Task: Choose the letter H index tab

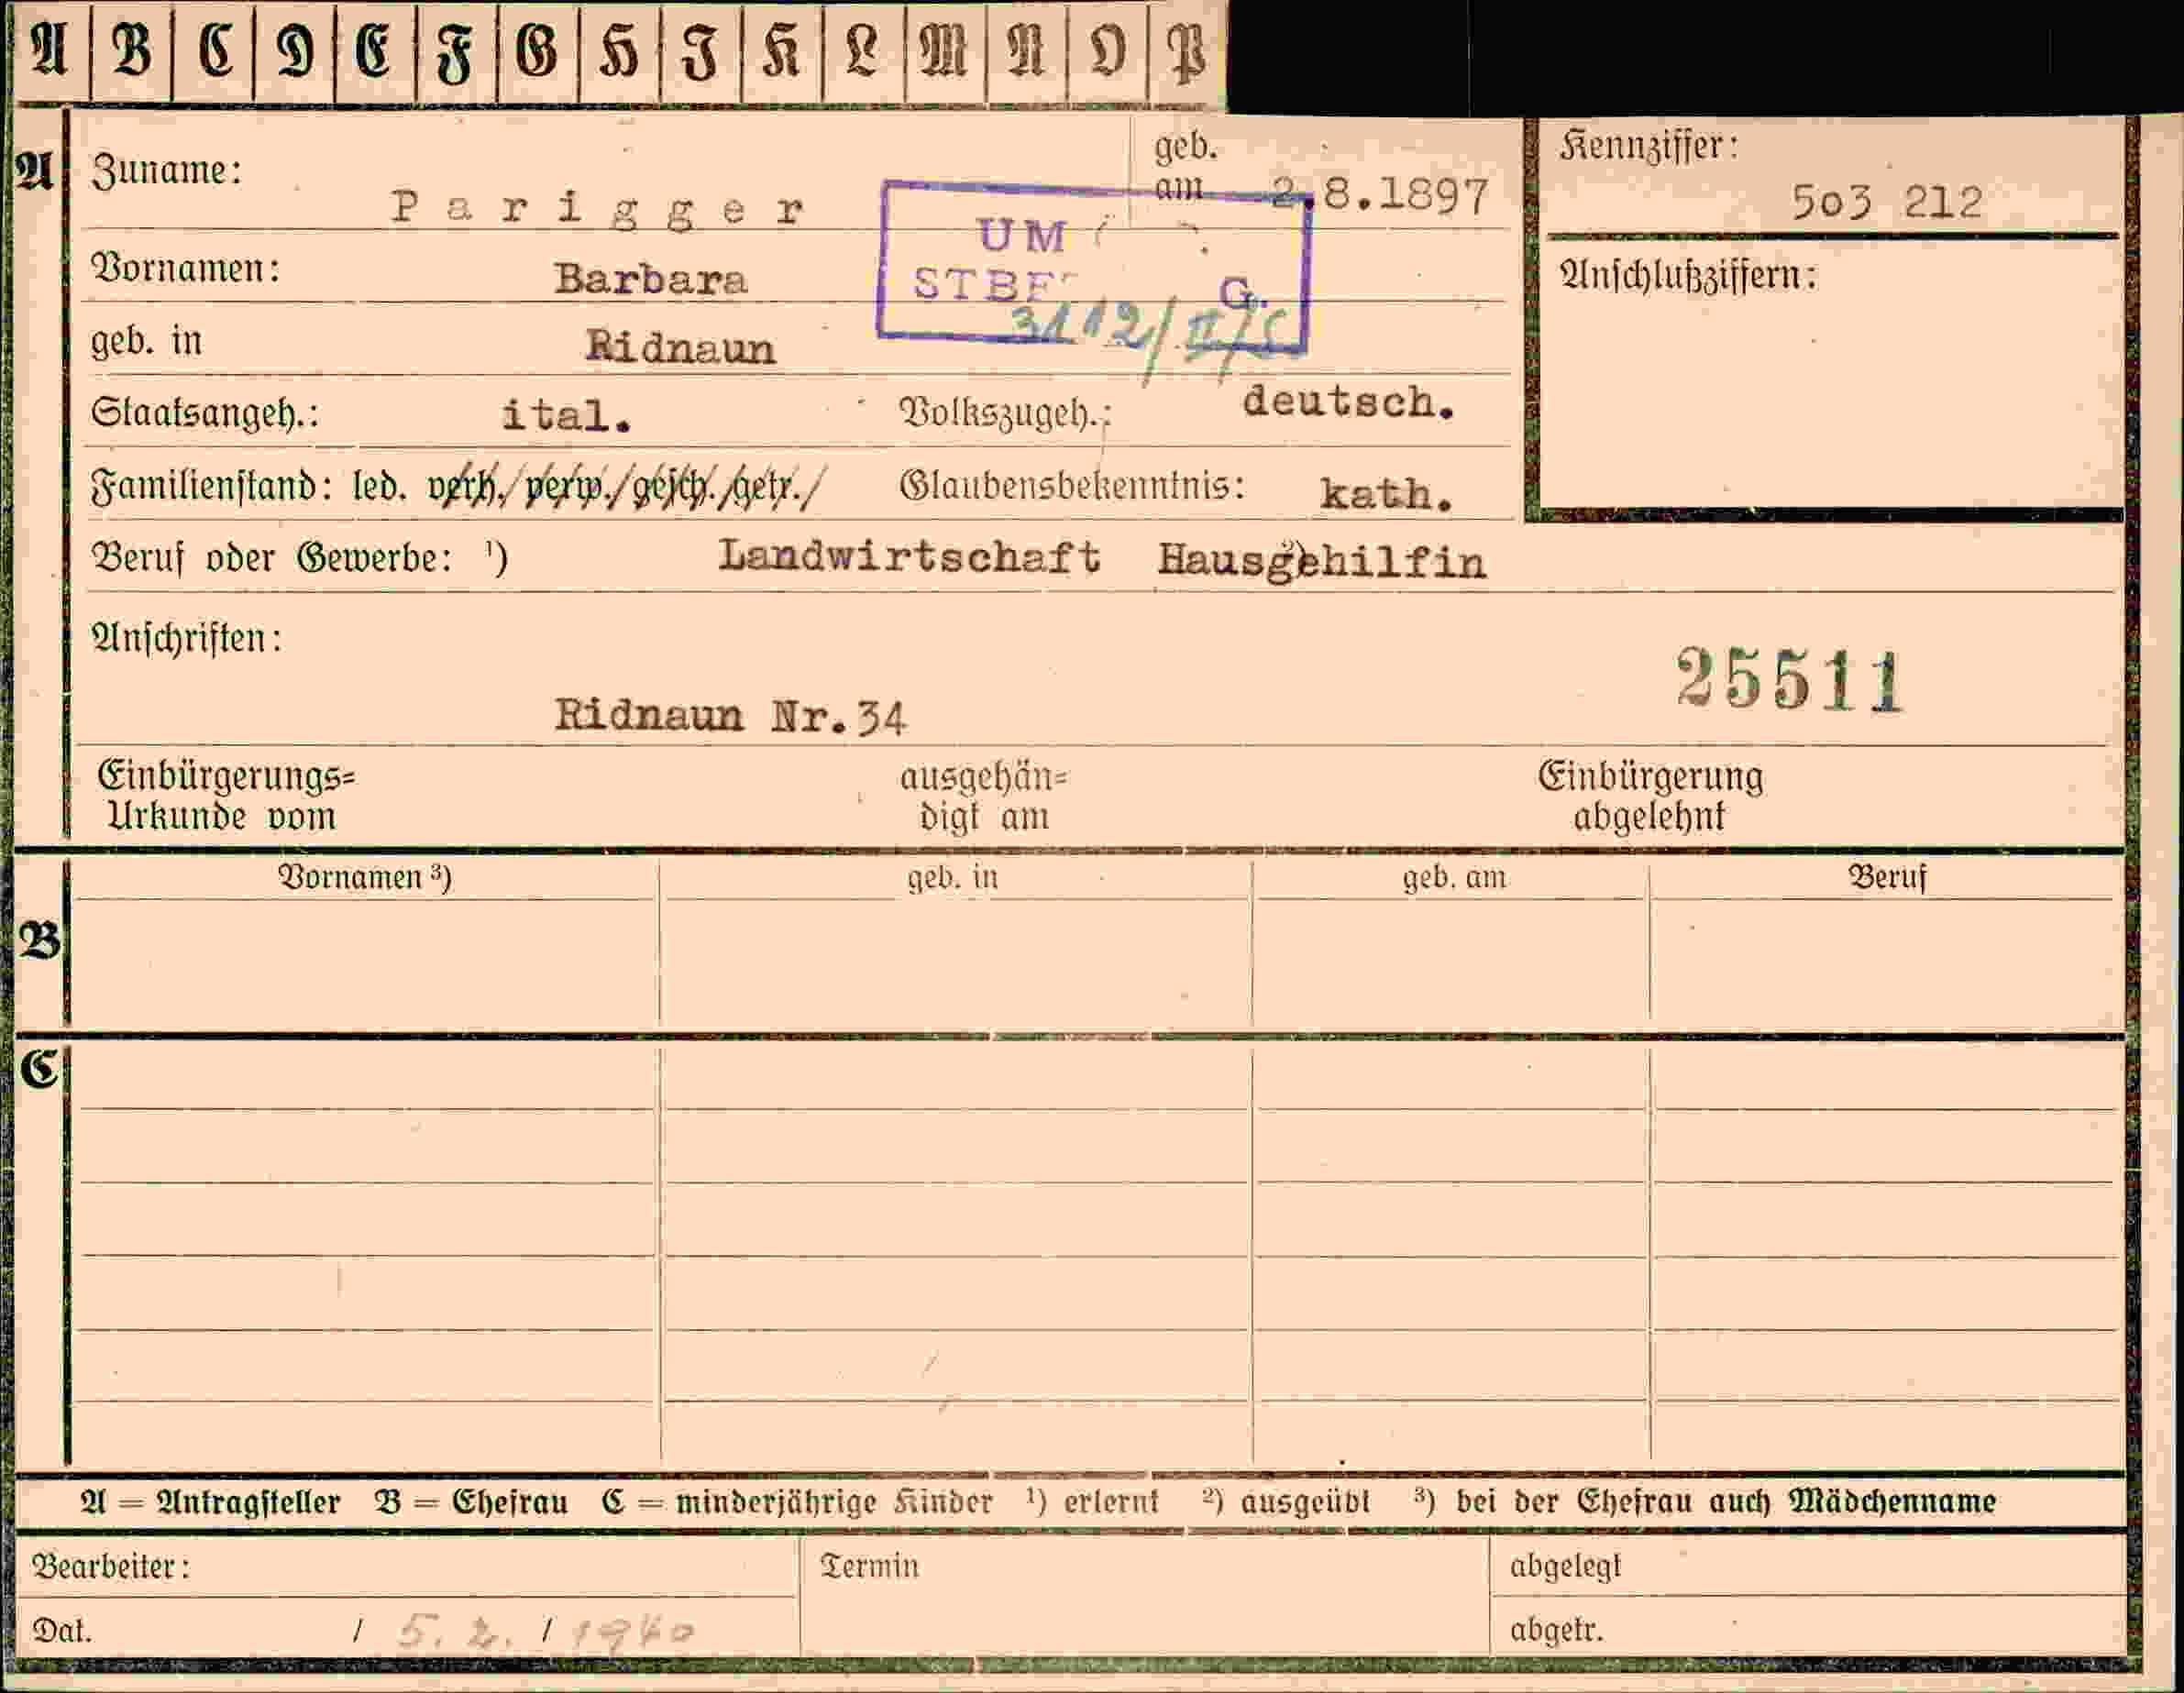Action: 620,51
